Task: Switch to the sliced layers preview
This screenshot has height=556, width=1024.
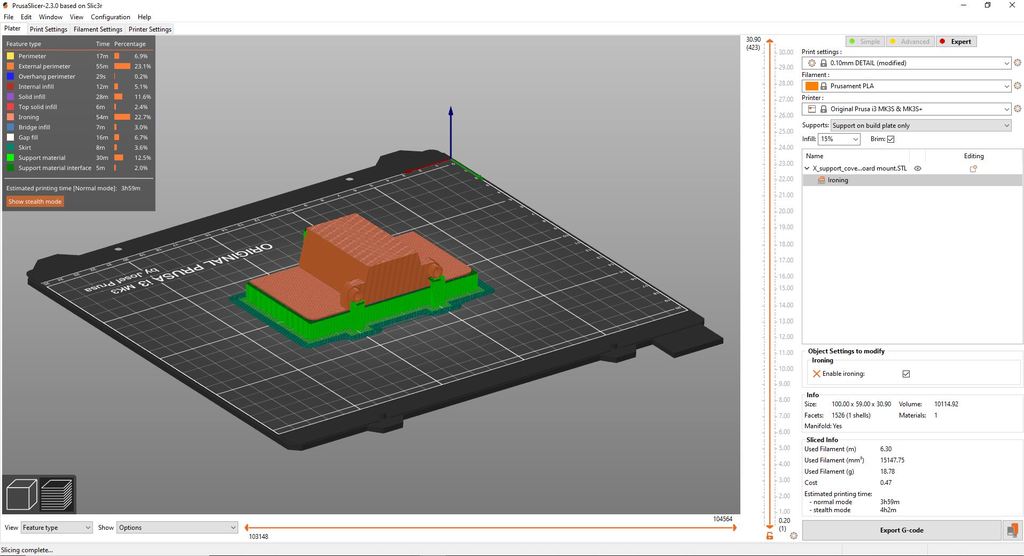Action: [56, 496]
